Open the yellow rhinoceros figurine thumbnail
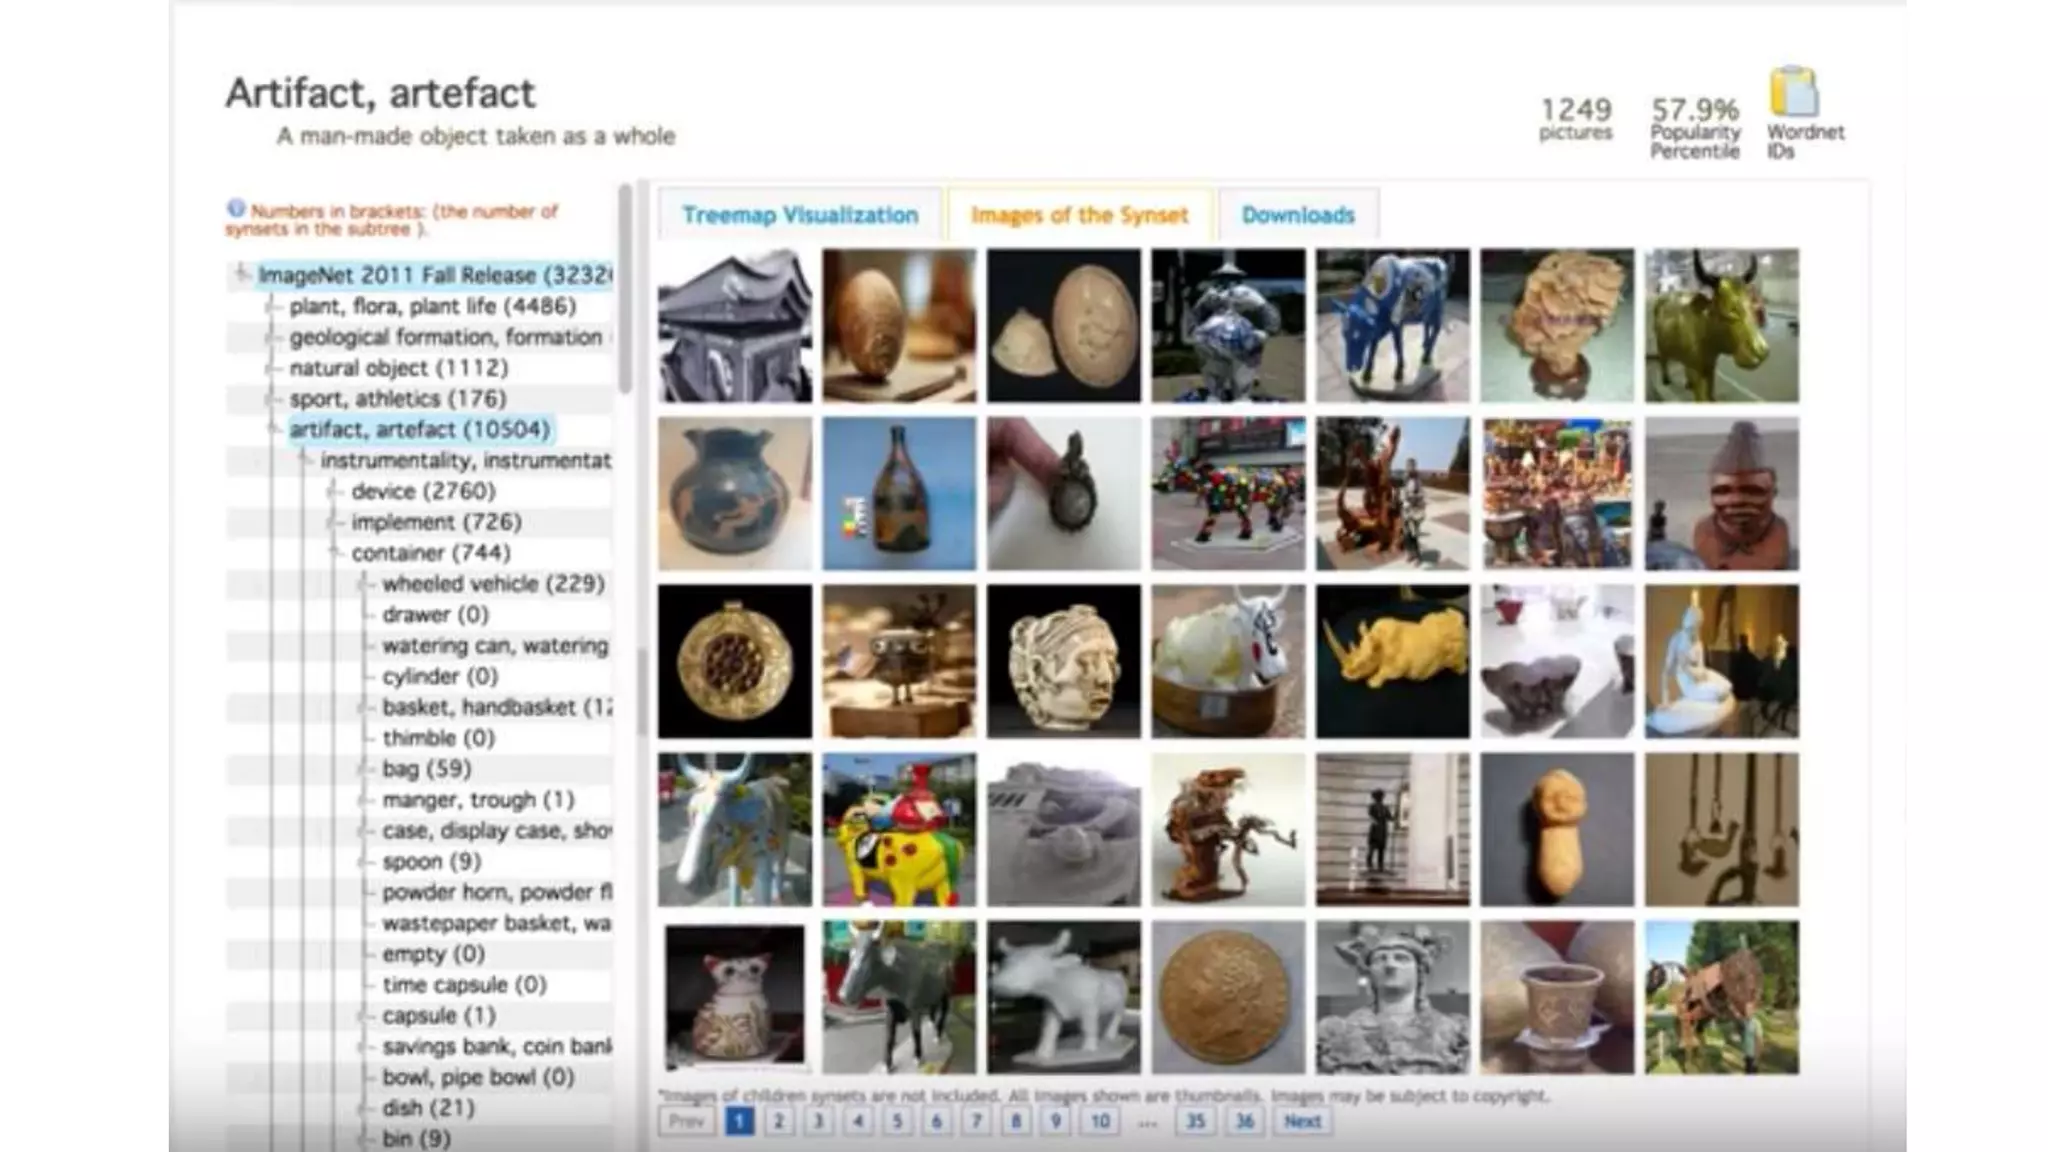2048x1152 pixels. [x=1392, y=662]
